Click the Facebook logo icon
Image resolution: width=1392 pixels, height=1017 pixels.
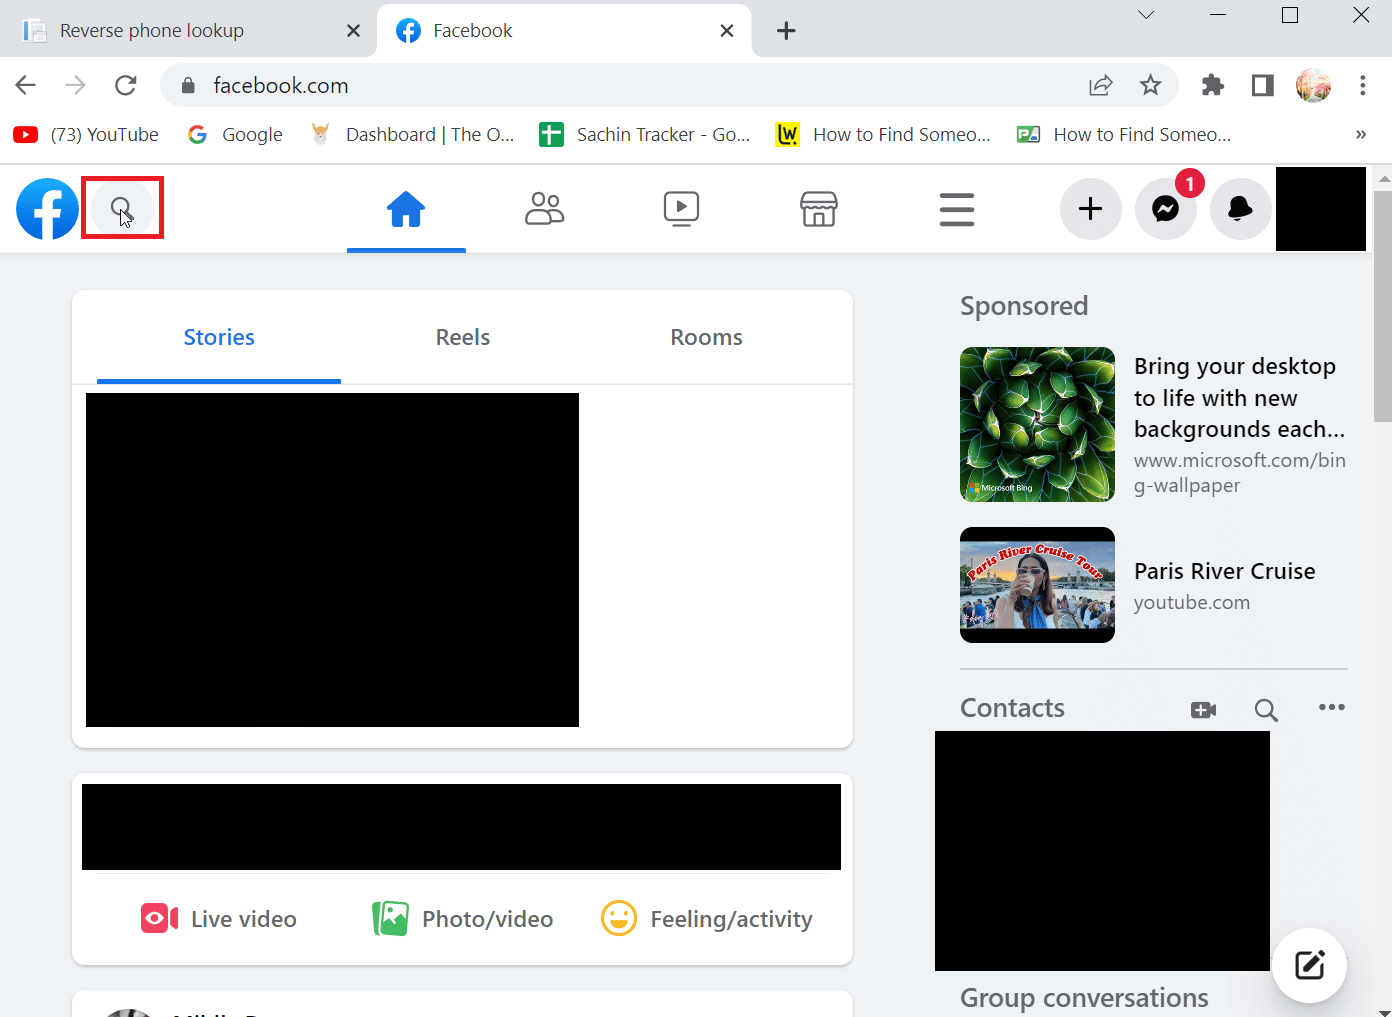click(x=47, y=209)
